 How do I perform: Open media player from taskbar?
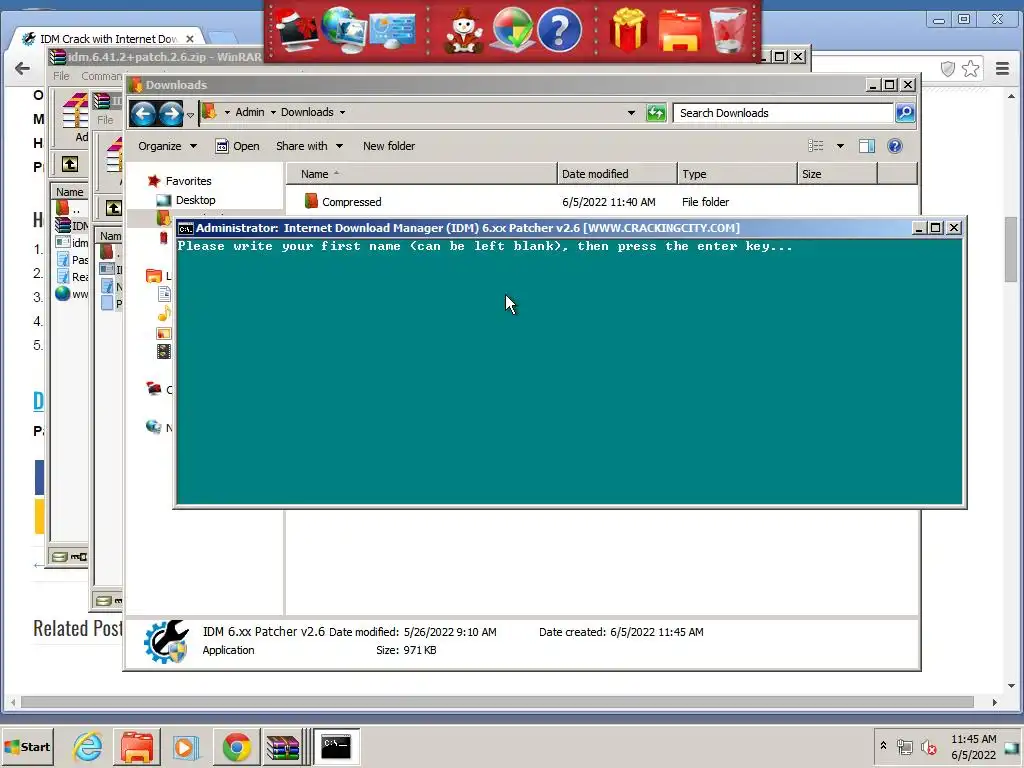coord(185,746)
